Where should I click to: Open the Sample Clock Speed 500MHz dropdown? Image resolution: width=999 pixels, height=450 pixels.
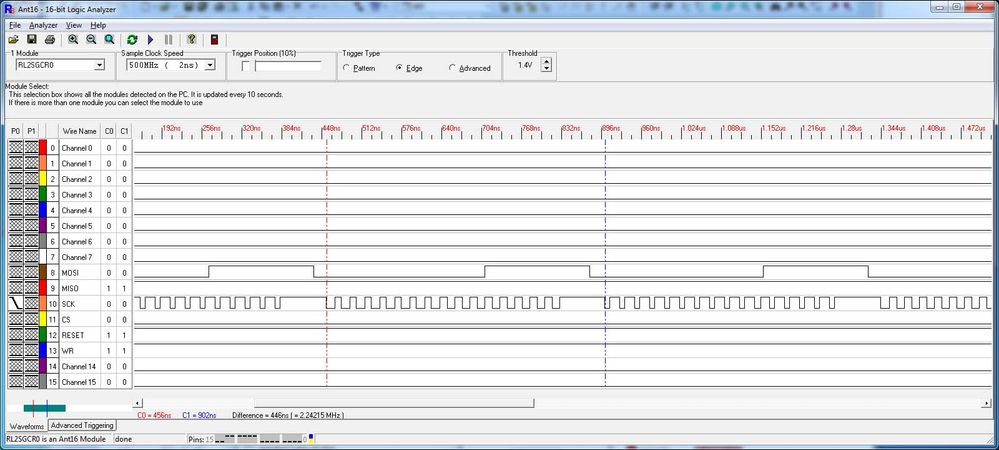[x=210, y=65]
